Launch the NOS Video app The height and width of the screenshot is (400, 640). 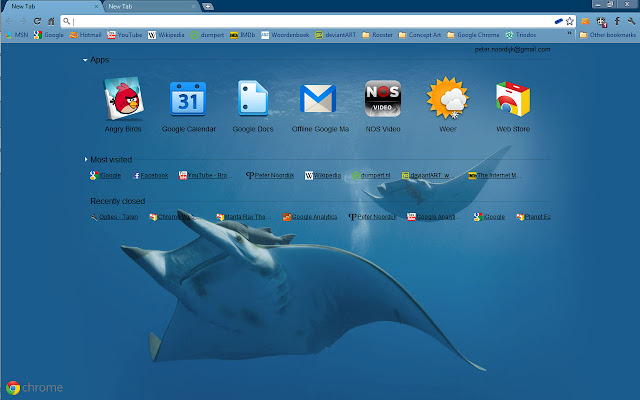pyautogui.click(x=382, y=100)
